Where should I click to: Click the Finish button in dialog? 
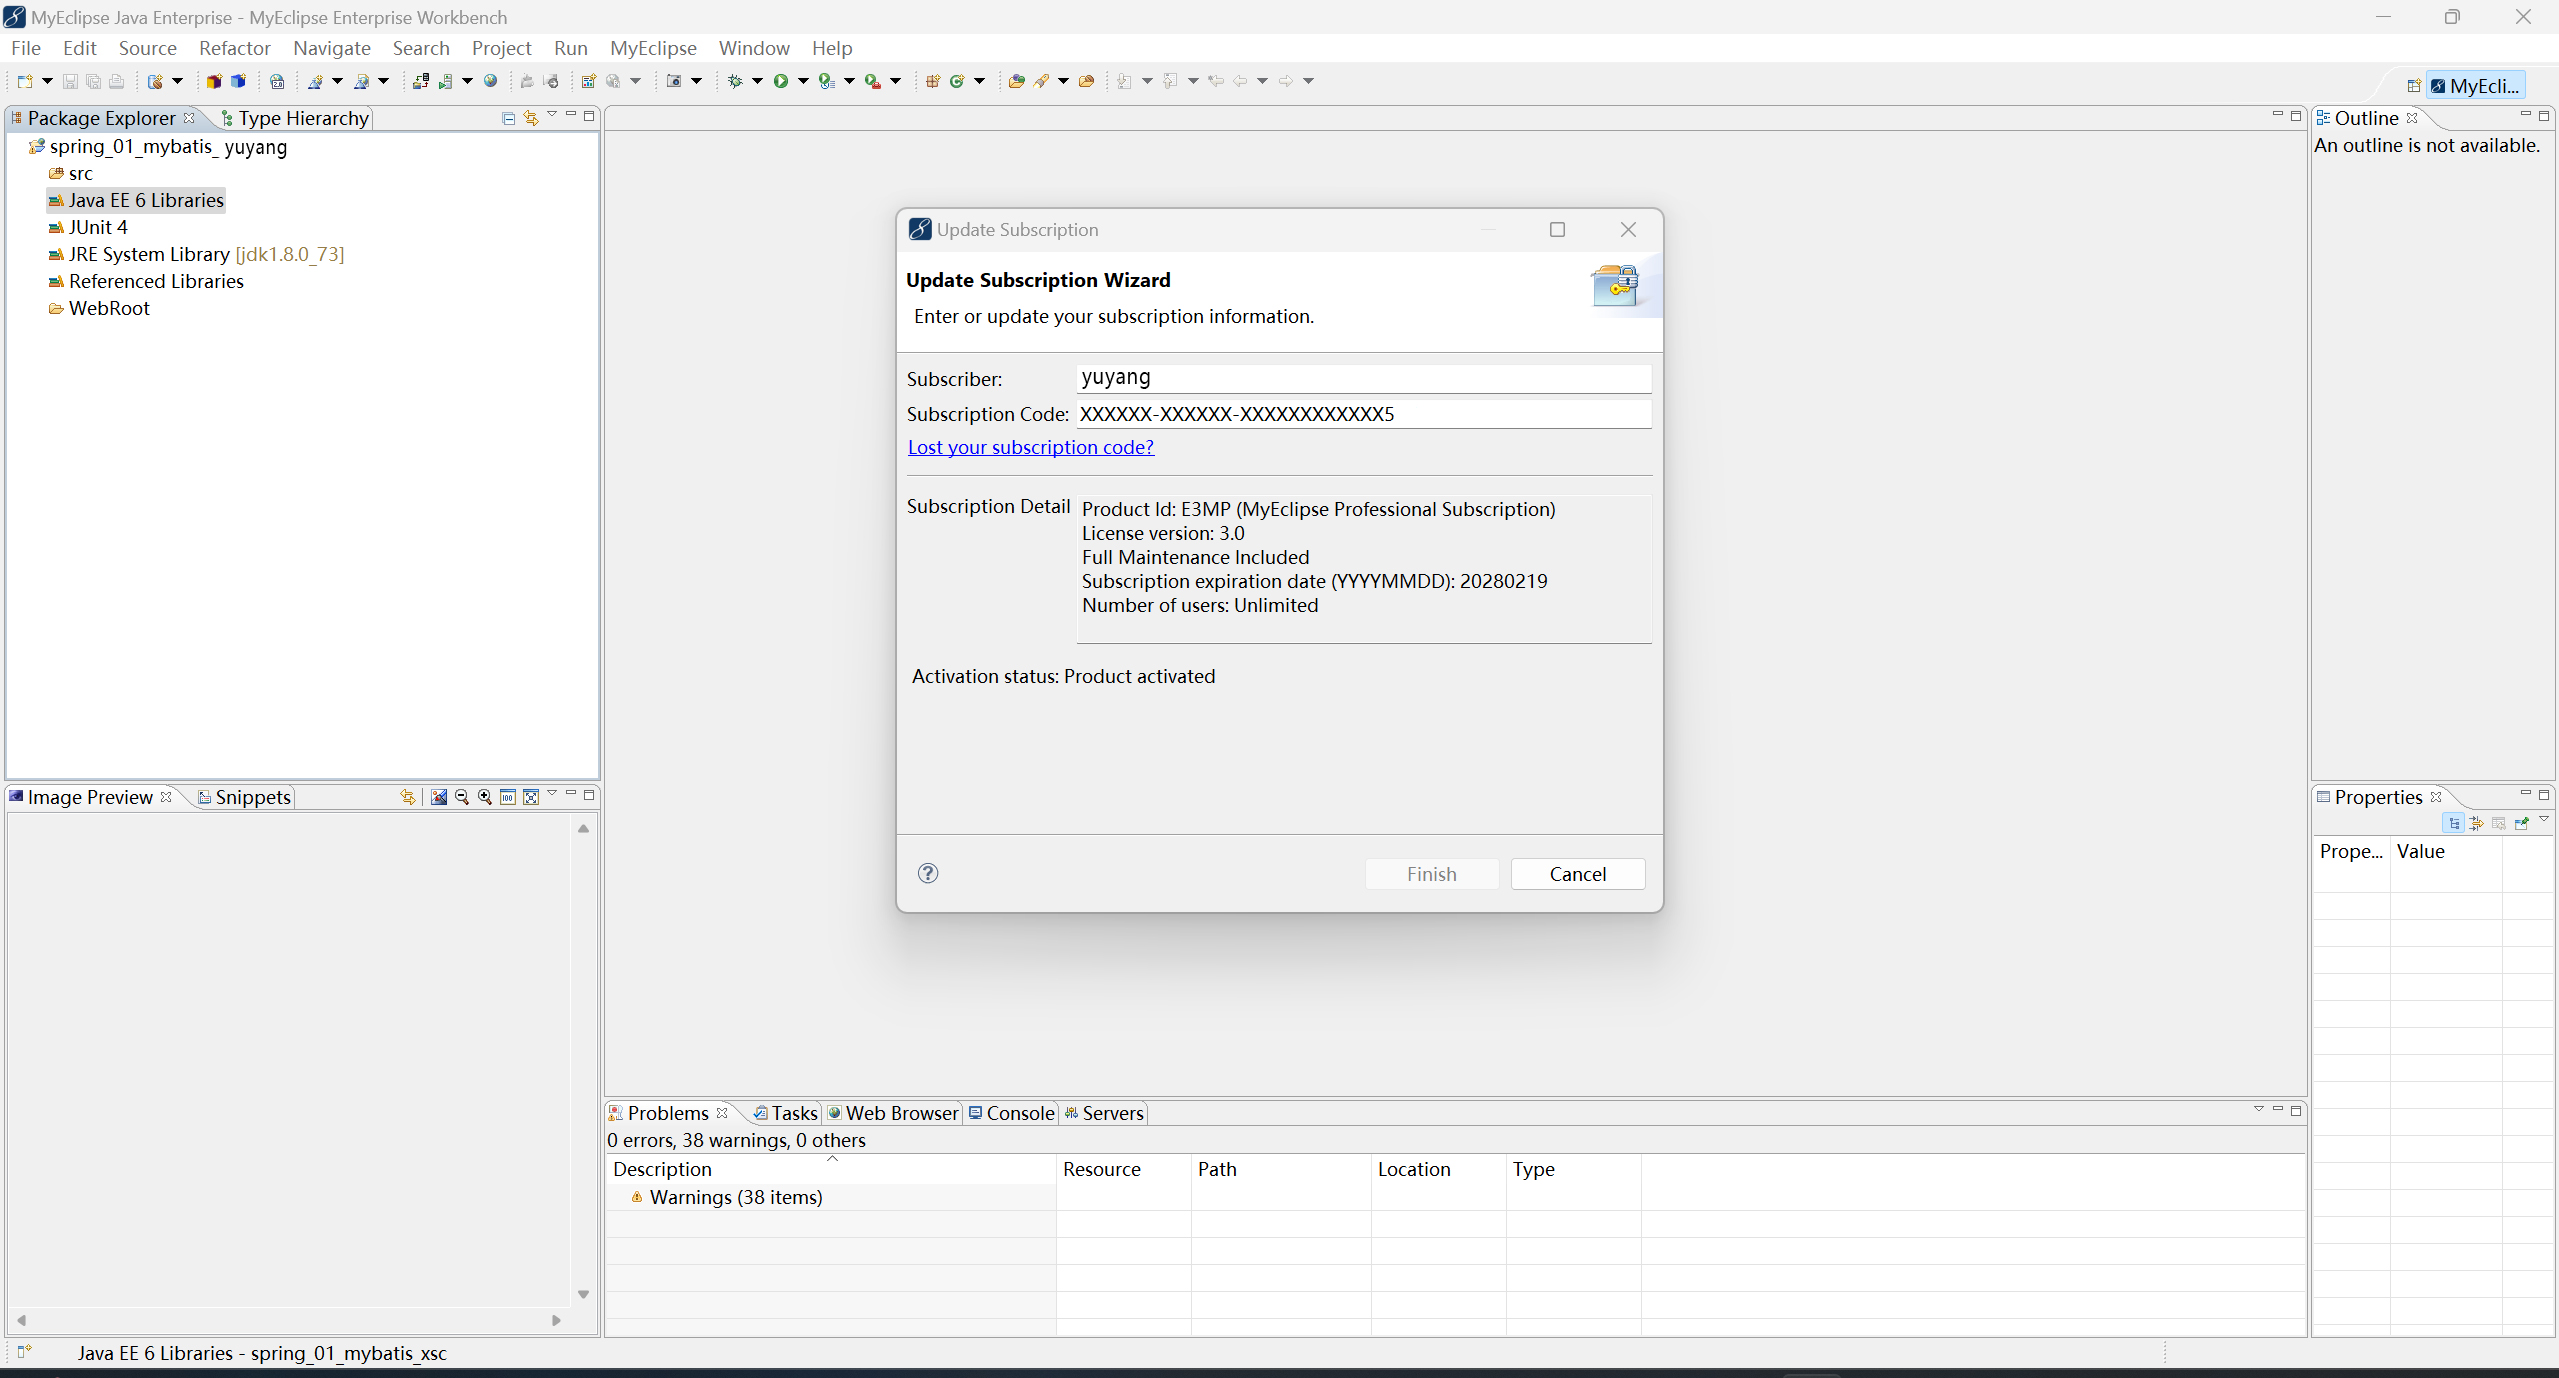(x=1431, y=874)
